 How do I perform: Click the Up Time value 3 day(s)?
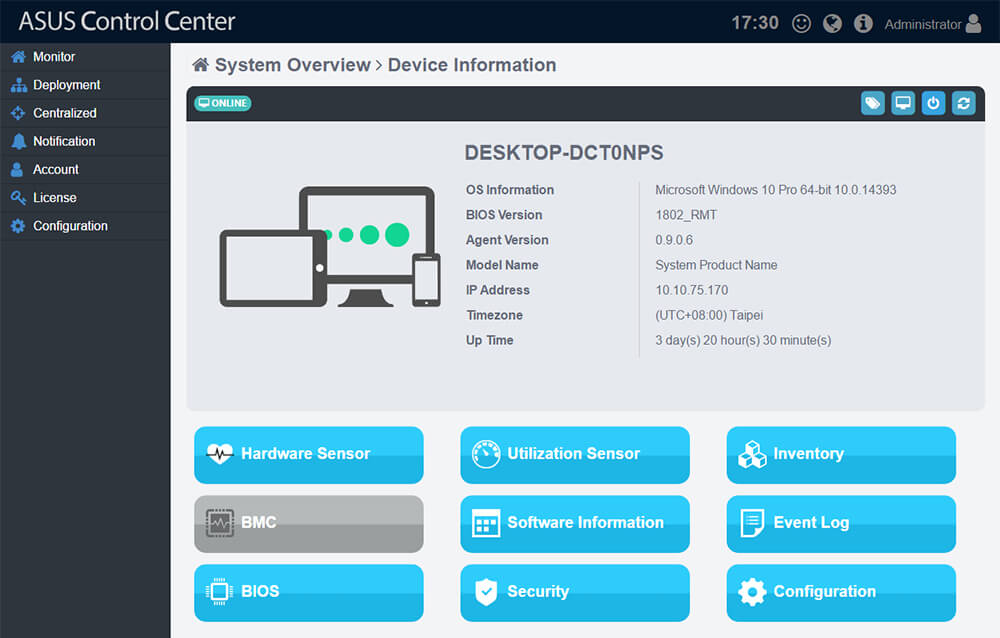pos(743,340)
